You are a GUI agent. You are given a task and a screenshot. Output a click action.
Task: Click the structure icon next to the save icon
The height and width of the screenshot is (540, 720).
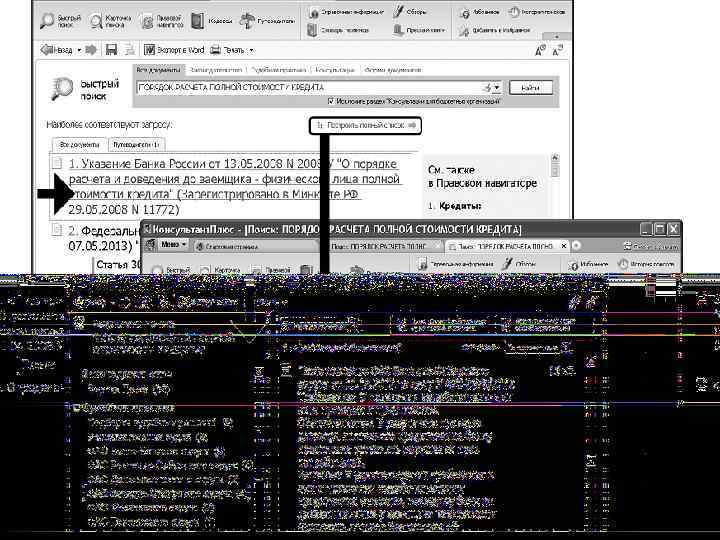[130, 50]
